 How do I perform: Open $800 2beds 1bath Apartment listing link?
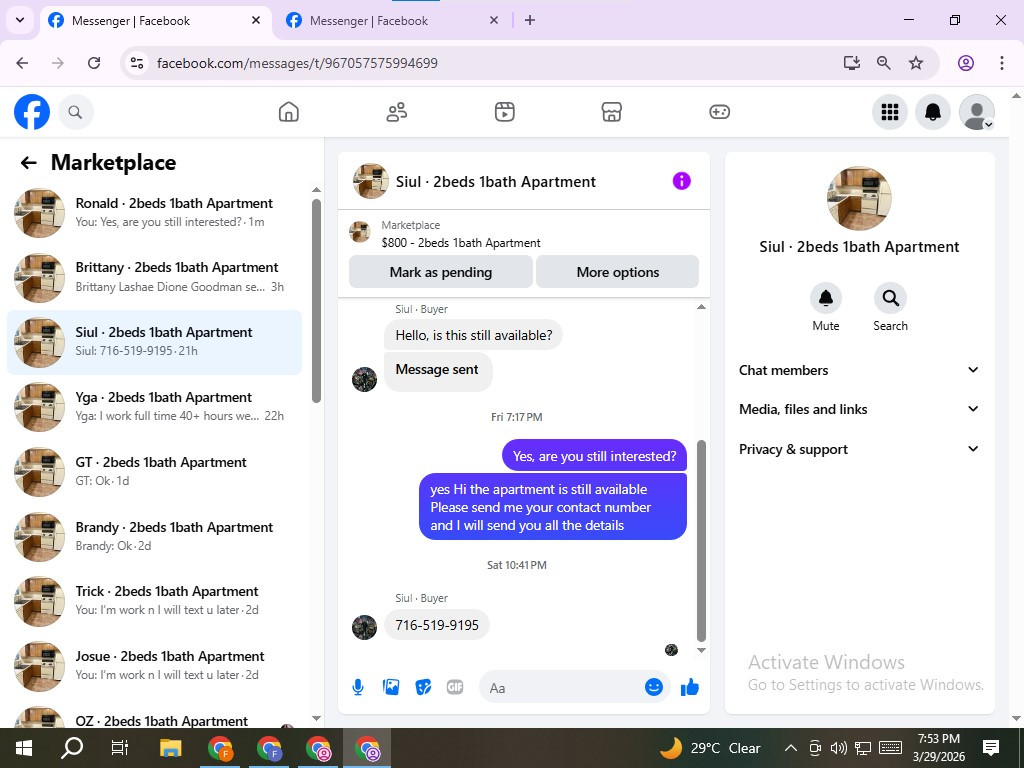(x=461, y=243)
